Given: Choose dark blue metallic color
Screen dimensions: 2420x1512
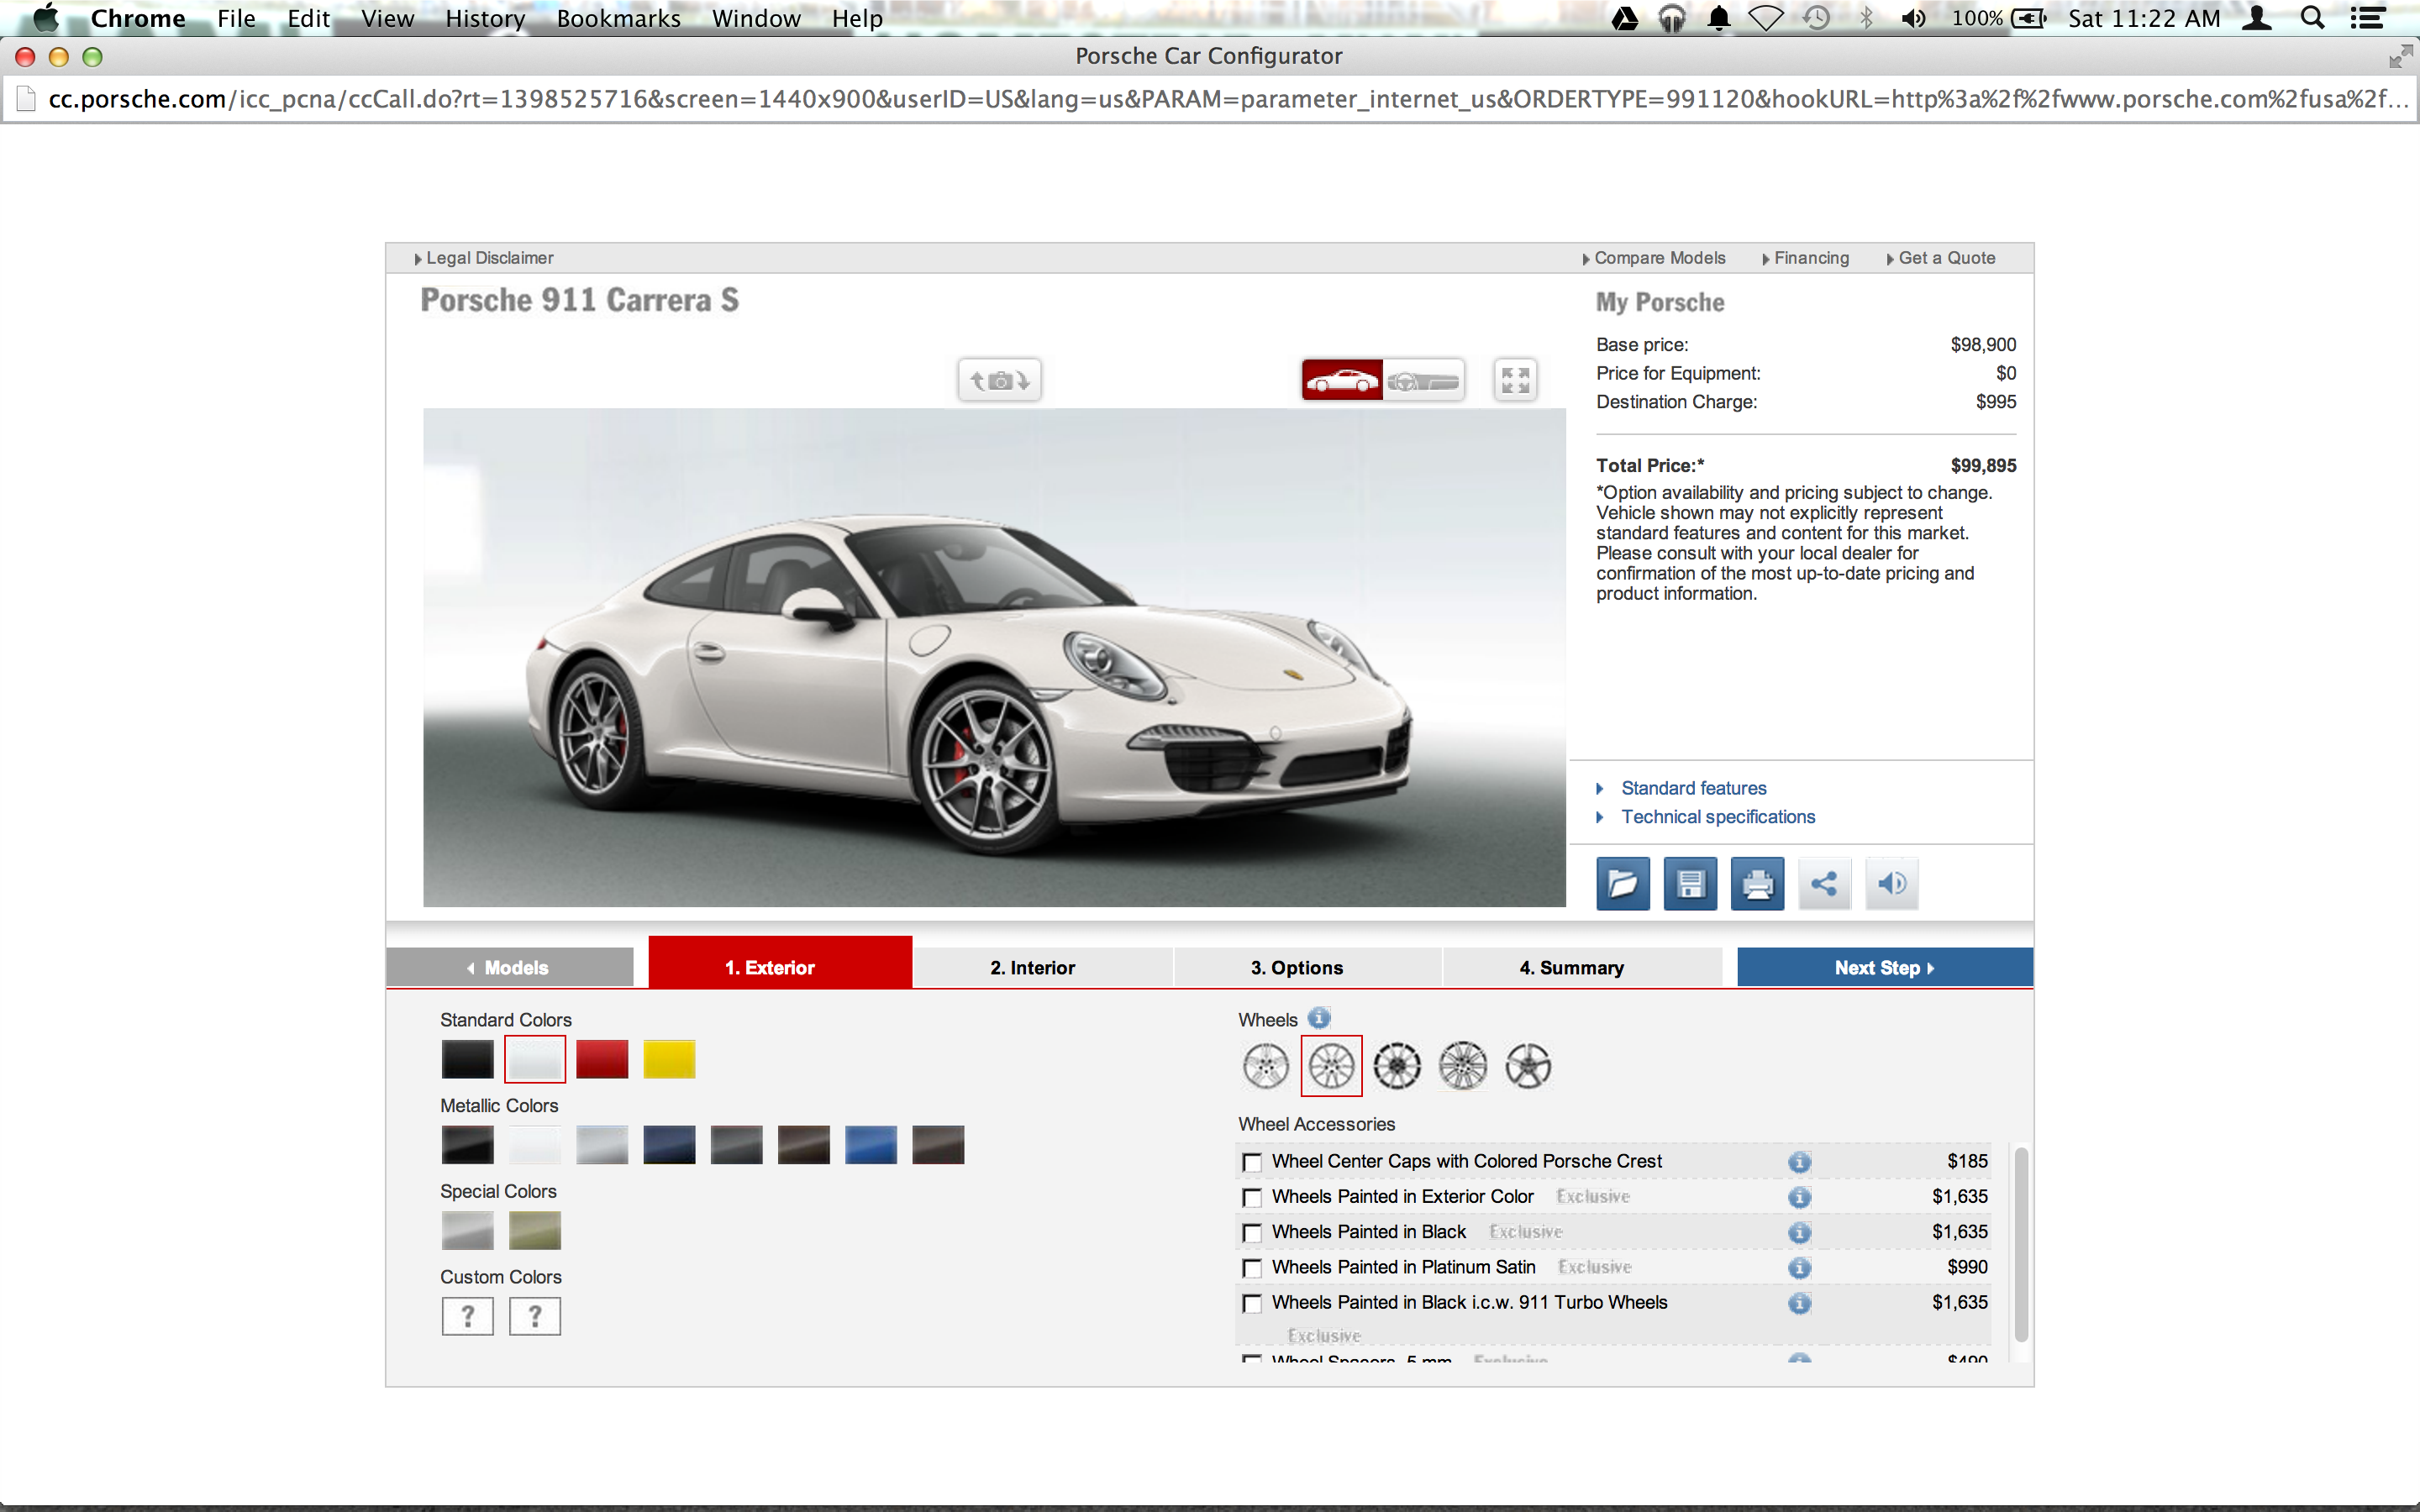Looking at the screenshot, I should (669, 1145).
